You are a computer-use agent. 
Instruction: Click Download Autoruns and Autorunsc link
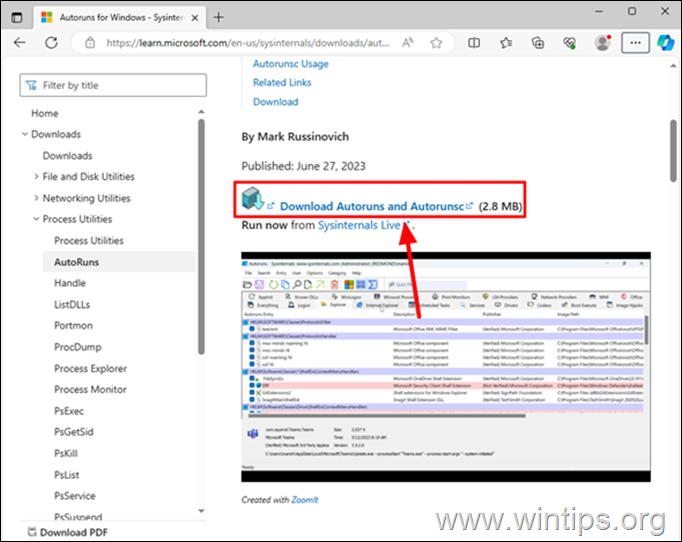(x=372, y=206)
